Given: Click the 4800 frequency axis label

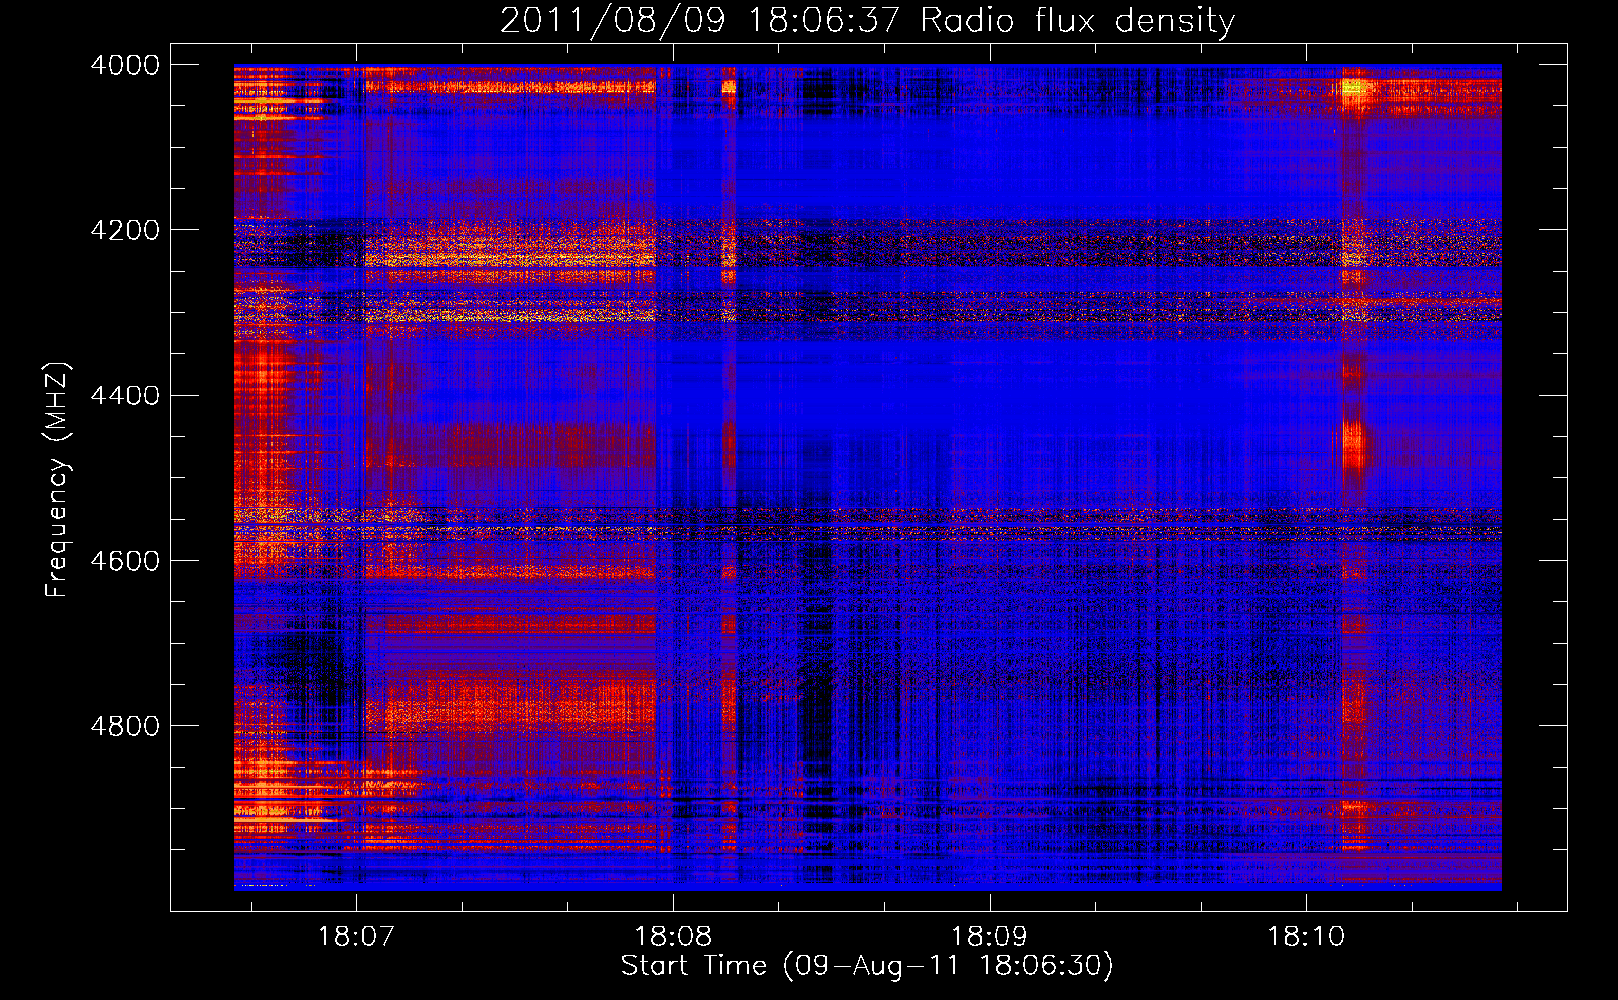Looking at the screenshot, I should (125, 725).
